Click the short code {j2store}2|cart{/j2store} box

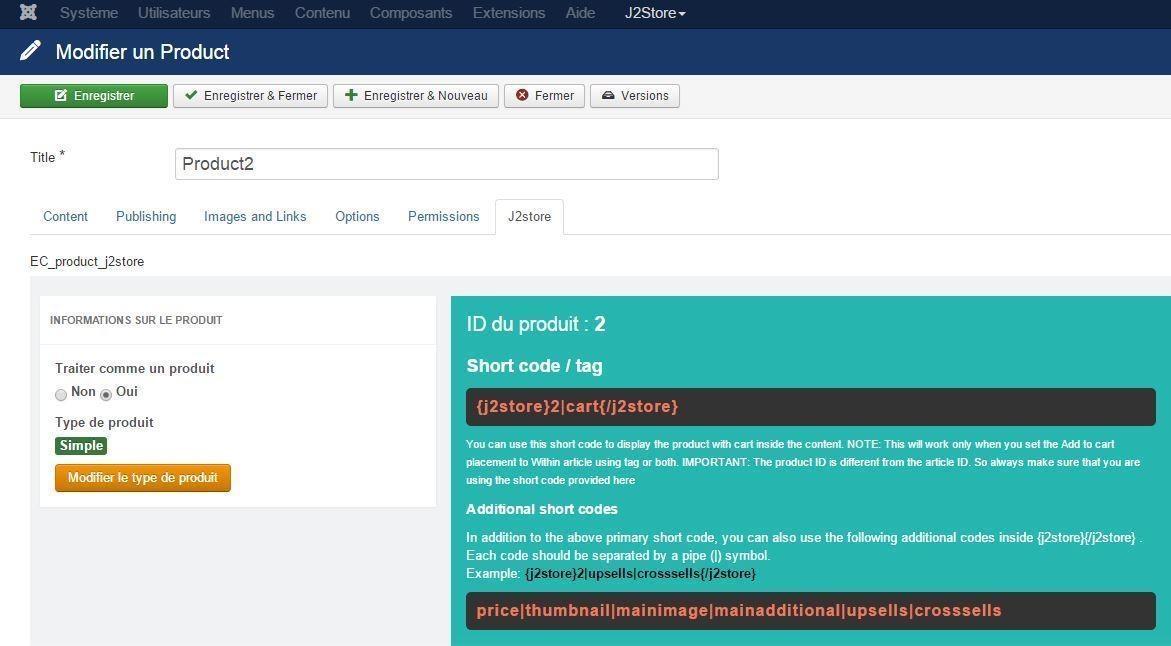coord(810,407)
